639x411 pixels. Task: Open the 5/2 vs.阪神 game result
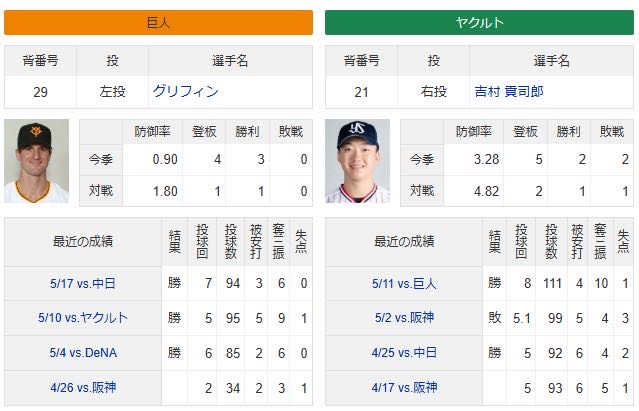click(404, 318)
